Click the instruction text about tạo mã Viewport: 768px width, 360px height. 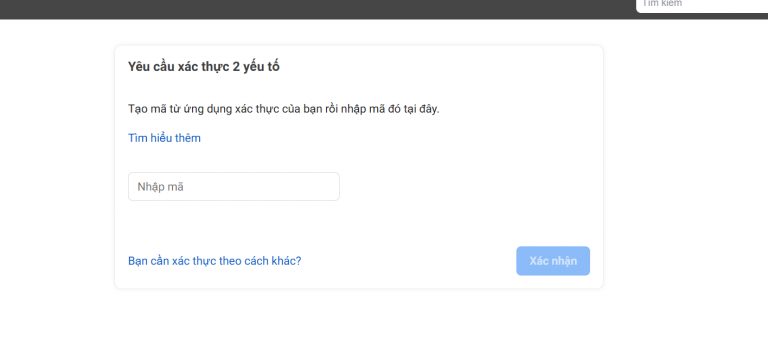284,109
